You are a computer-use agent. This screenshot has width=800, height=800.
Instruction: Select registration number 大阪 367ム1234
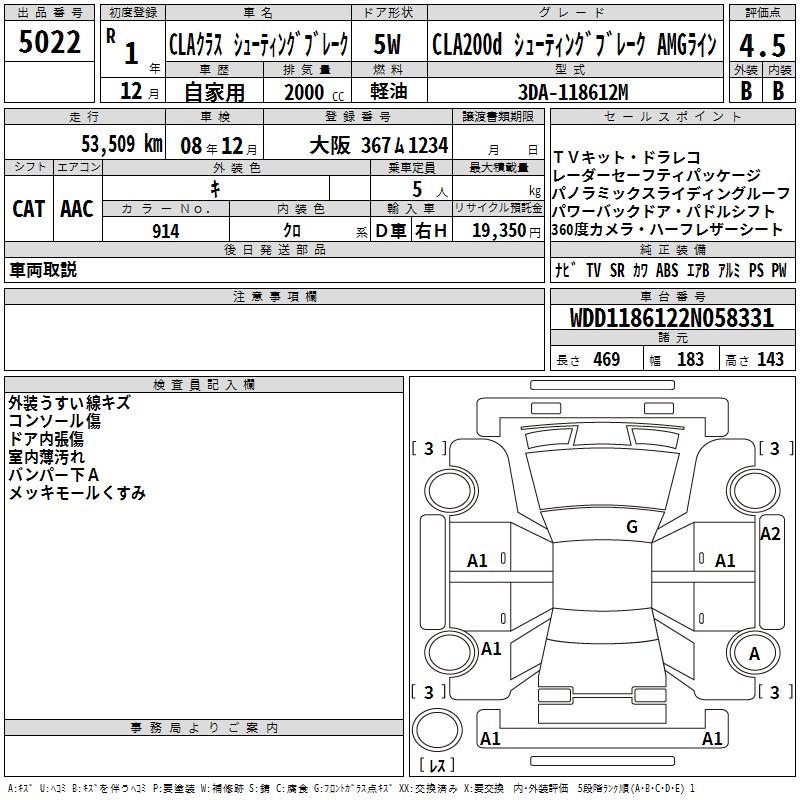(379, 145)
